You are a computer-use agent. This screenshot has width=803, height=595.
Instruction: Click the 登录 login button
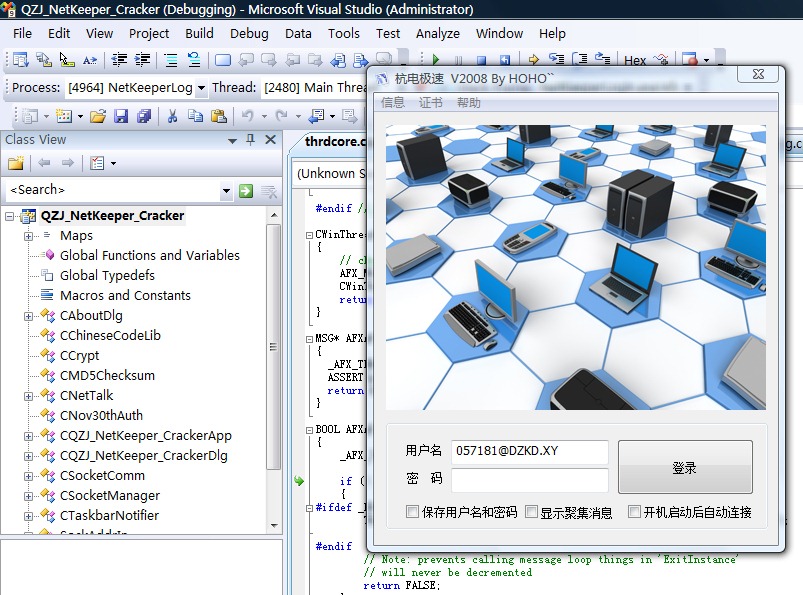click(685, 467)
